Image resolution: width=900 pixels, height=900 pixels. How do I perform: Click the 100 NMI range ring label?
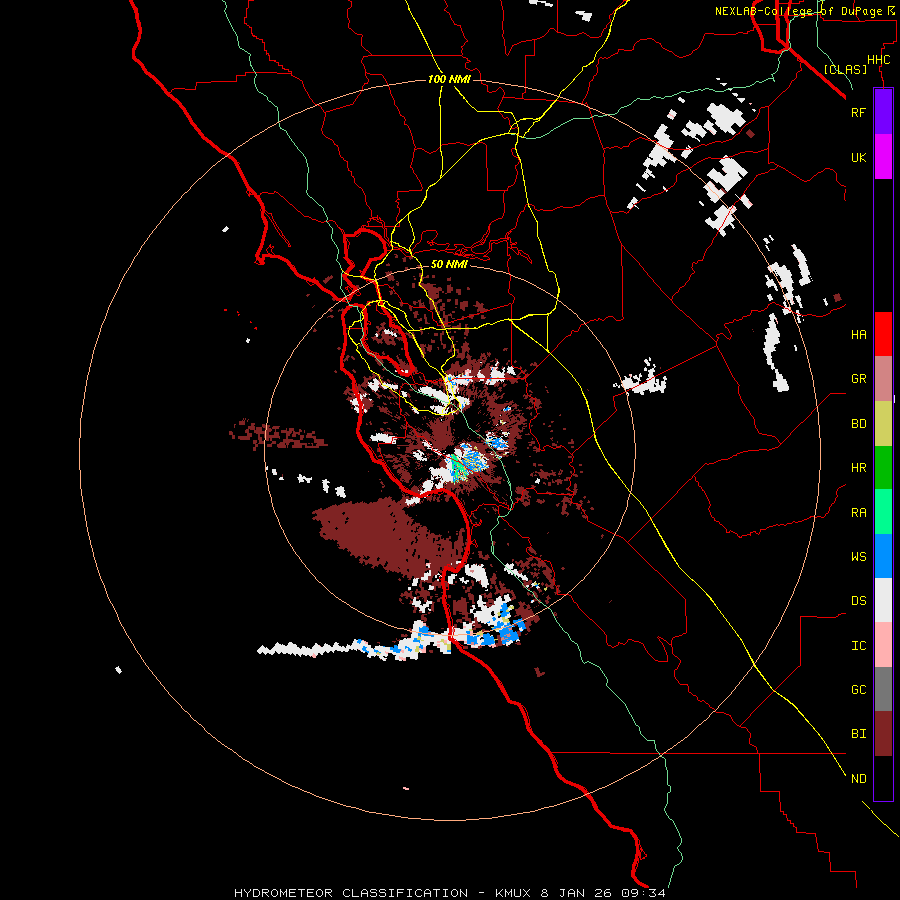point(449,79)
